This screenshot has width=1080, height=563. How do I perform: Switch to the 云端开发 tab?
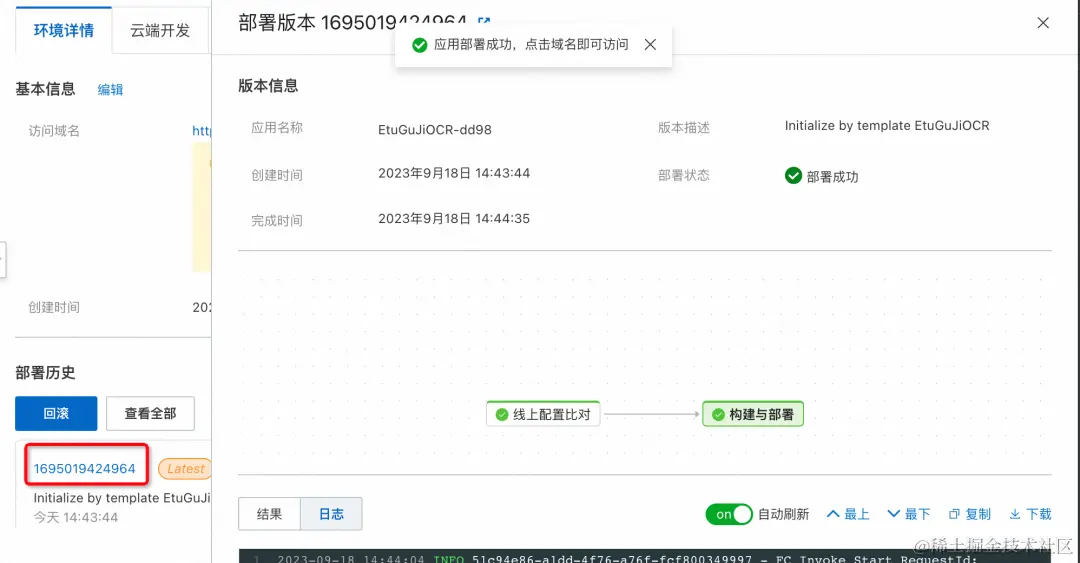[x=160, y=30]
